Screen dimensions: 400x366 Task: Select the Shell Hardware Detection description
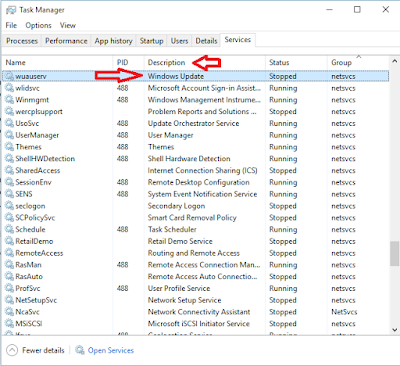(x=189, y=159)
